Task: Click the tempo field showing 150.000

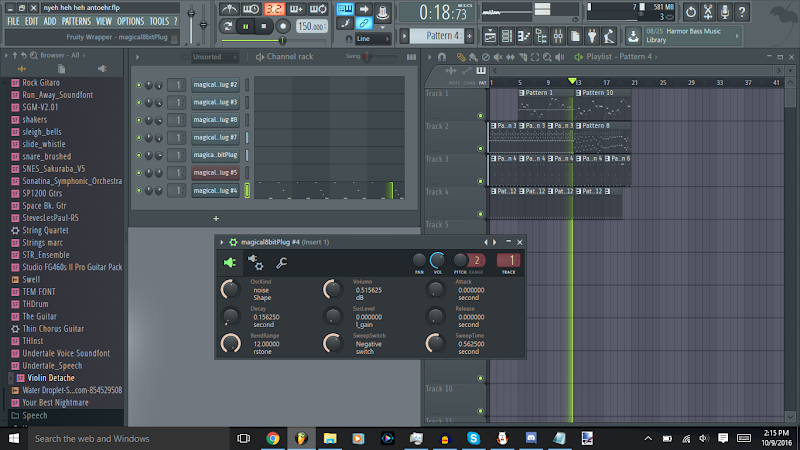Action: coord(311,27)
